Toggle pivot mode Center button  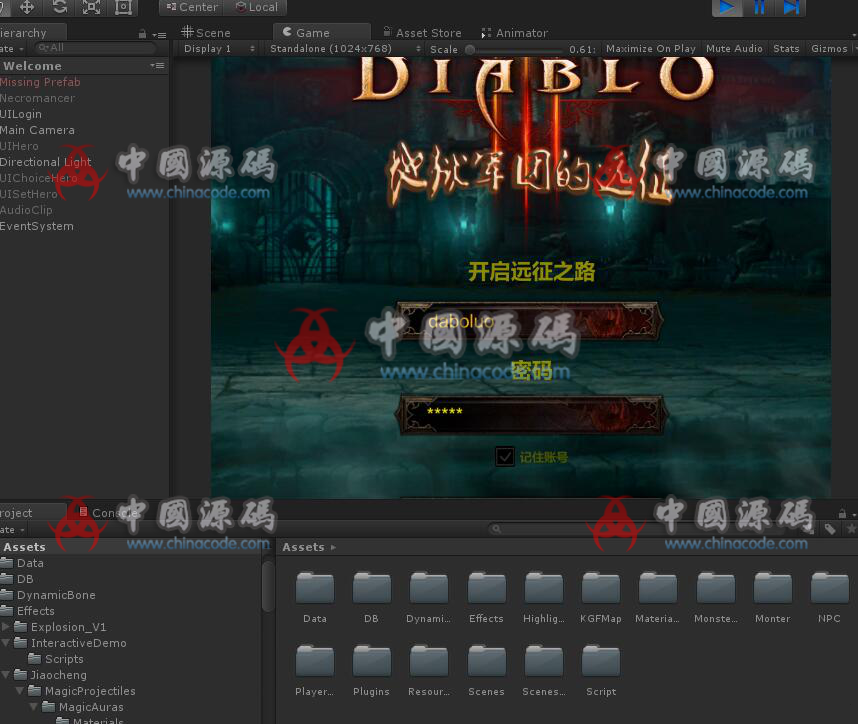[192, 7]
